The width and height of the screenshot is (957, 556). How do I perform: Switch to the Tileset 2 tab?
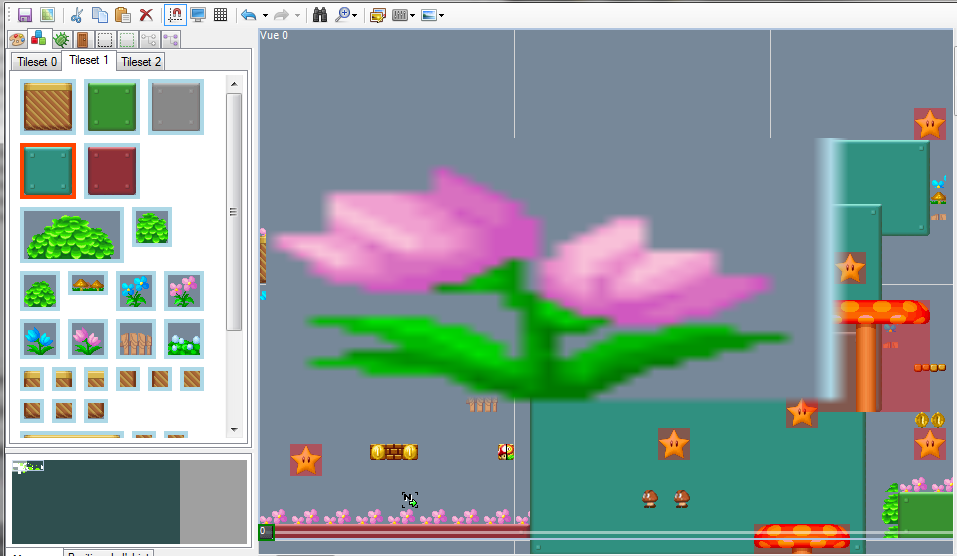pos(141,62)
